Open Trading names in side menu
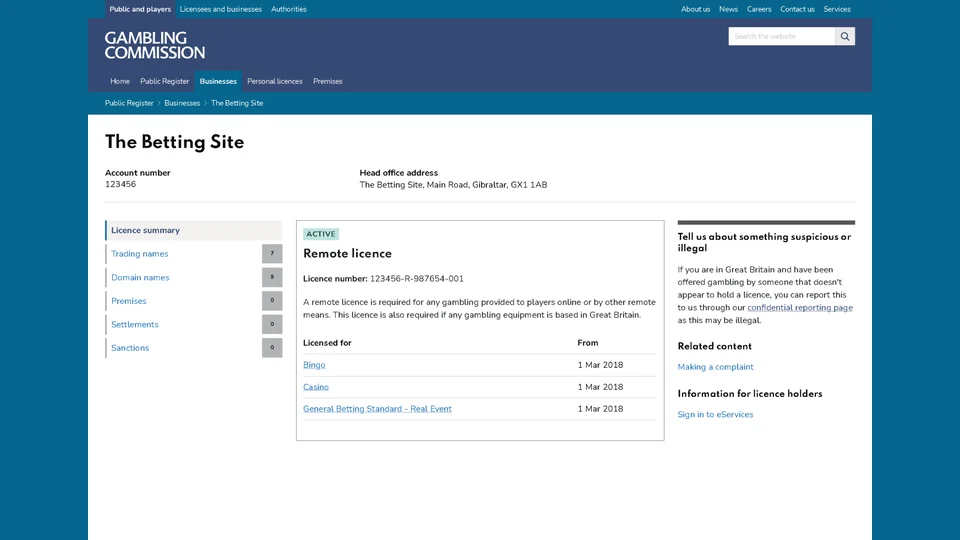The width and height of the screenshot is (960, 540). tap(140, 253)
